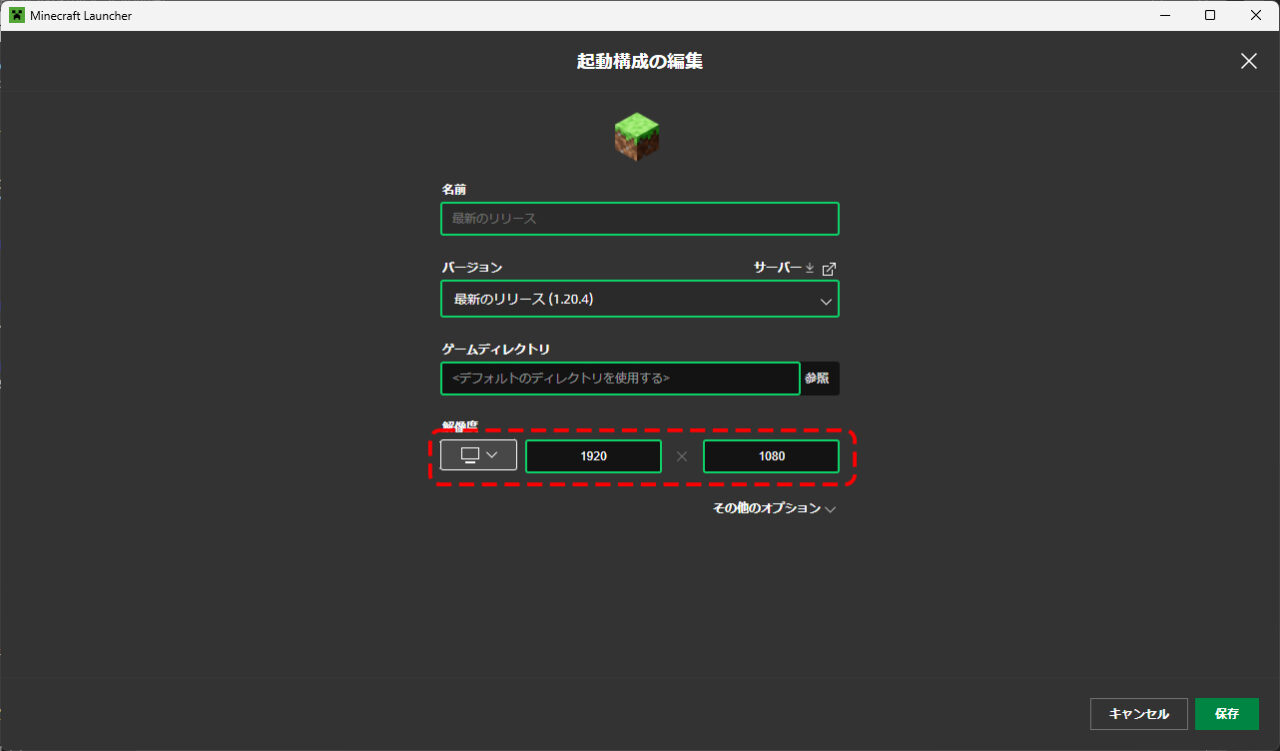This screenshot has height=751, width=1280.
Task: Open the バージョン dropdown
Action: click(639, 299)
